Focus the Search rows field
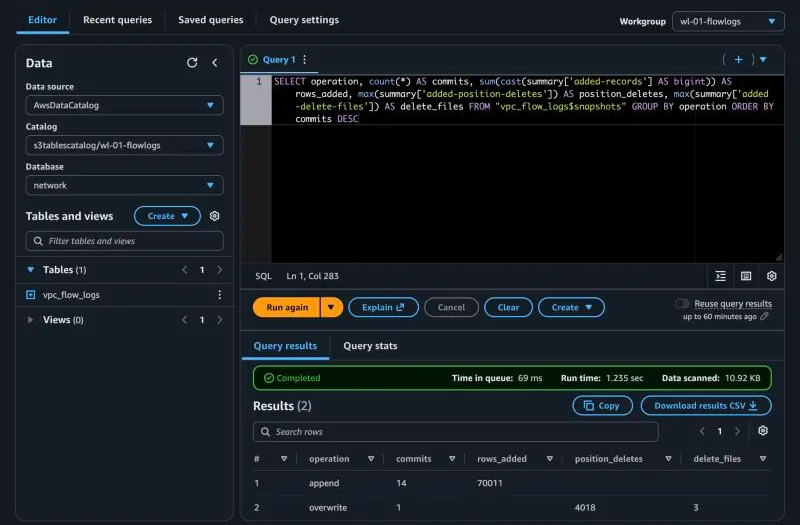 coord(455,432)
